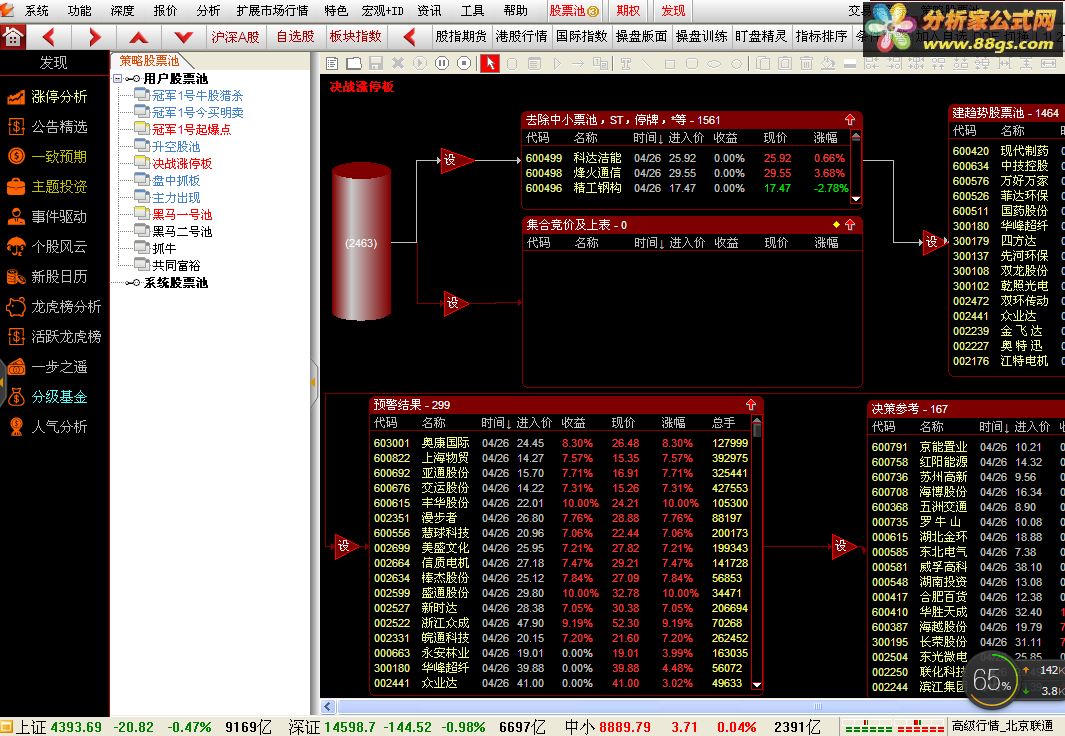
Task: Open the 功能 menu
Action: [79, 10]
